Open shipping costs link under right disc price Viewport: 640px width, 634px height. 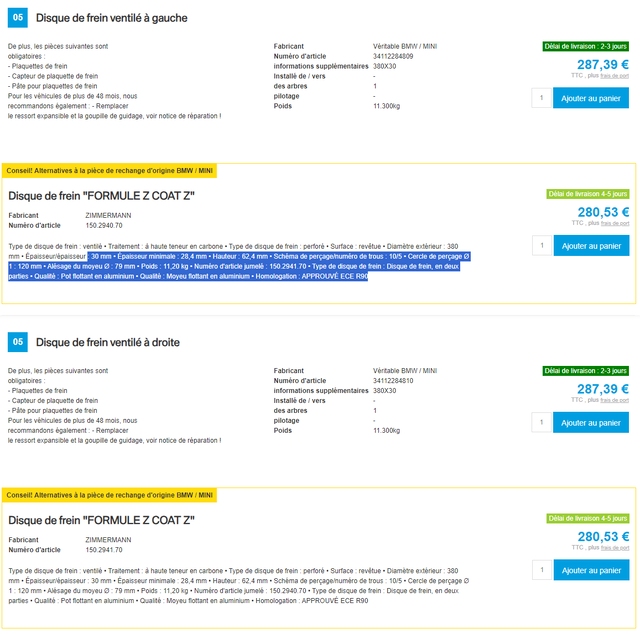click(x=614, y=400)
